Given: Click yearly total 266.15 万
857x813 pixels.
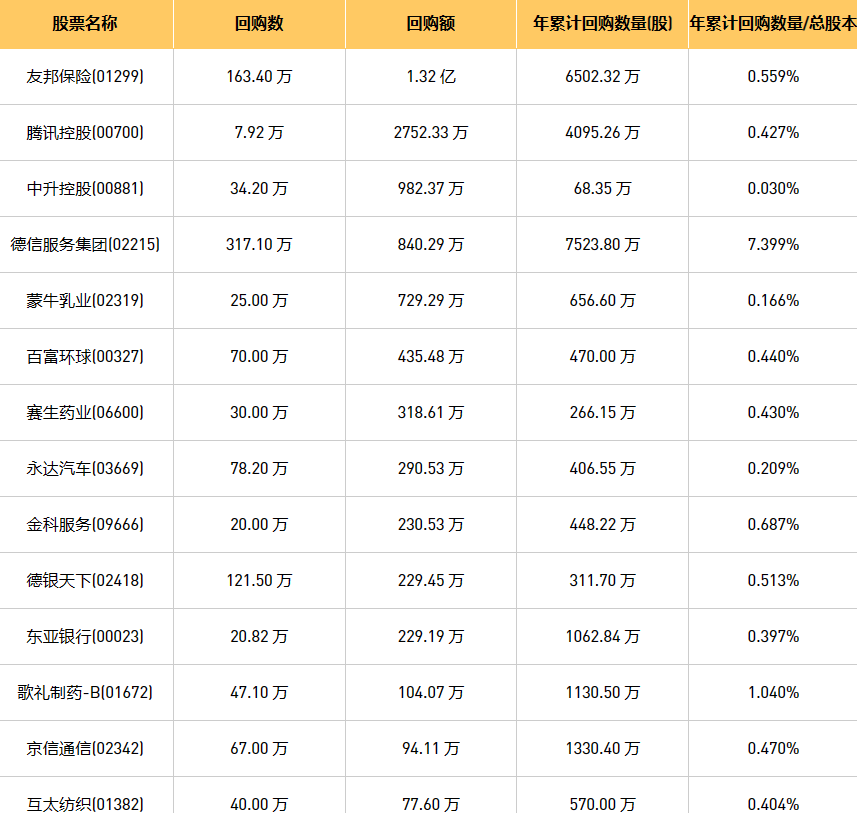Looking at the screenshot, I should point(602,412).
